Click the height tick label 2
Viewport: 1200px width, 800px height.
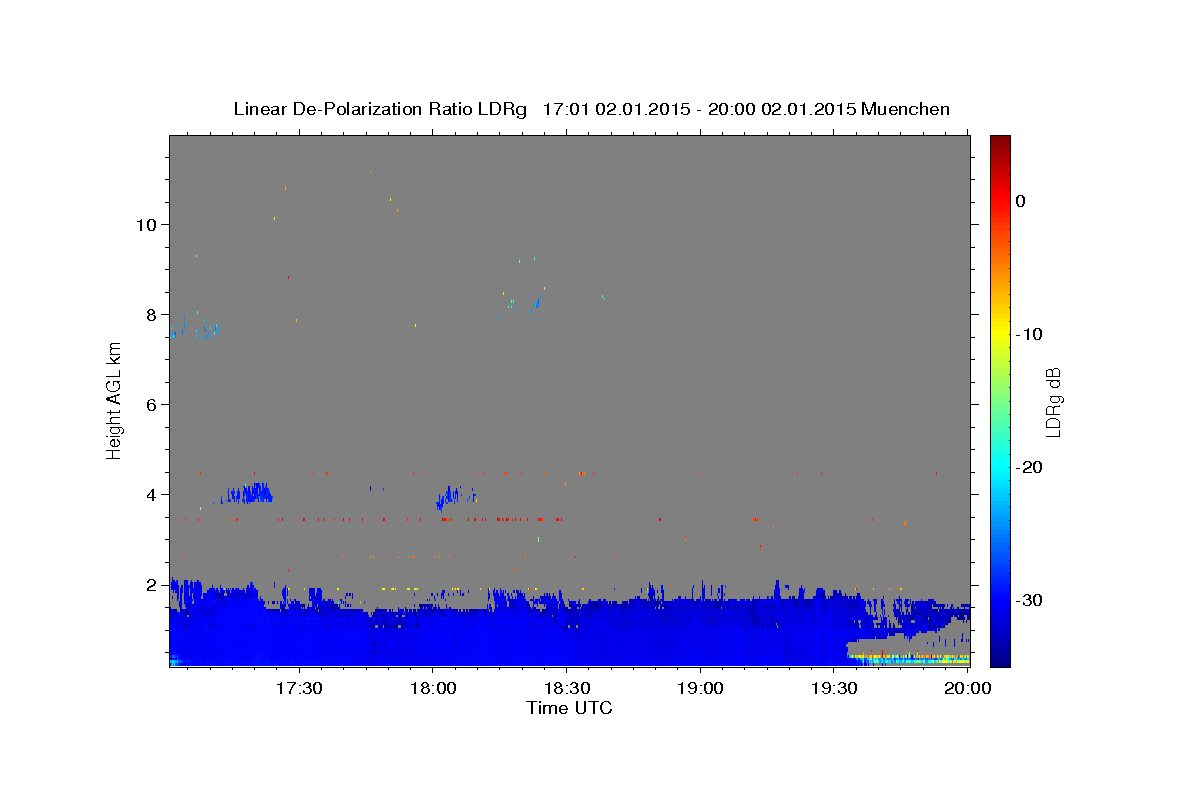pos(151,584)
